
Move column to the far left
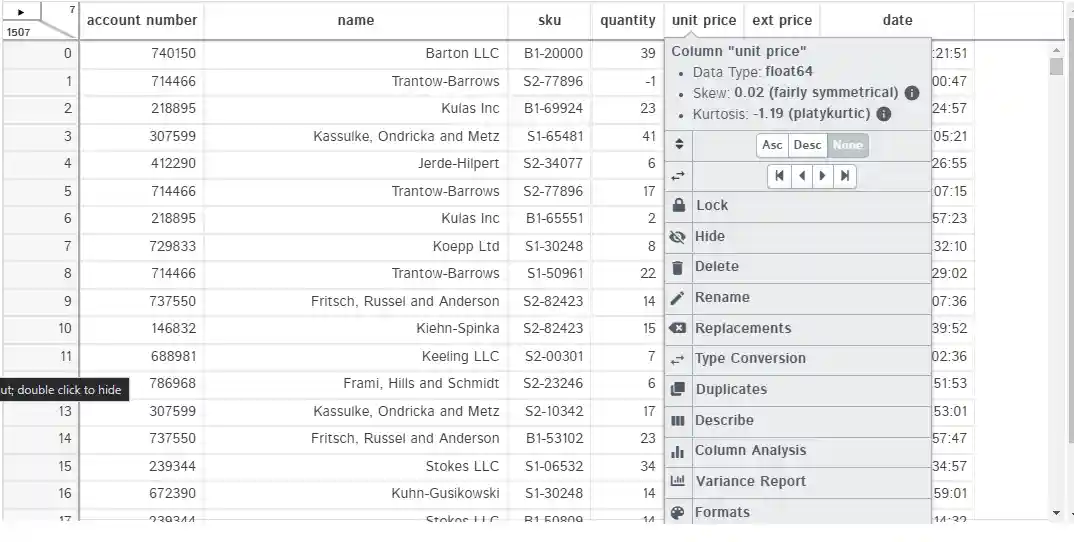(779, 176)
